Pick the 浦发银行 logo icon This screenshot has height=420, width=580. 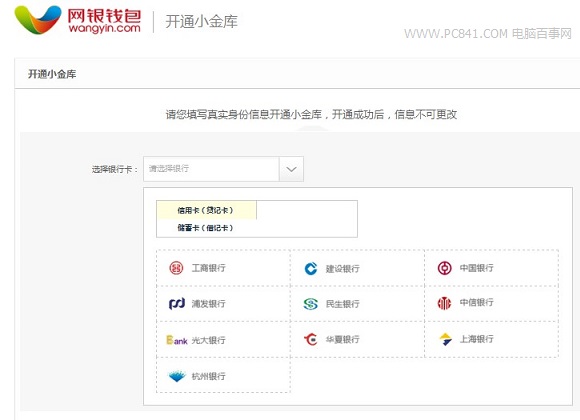tap(177, 304)
